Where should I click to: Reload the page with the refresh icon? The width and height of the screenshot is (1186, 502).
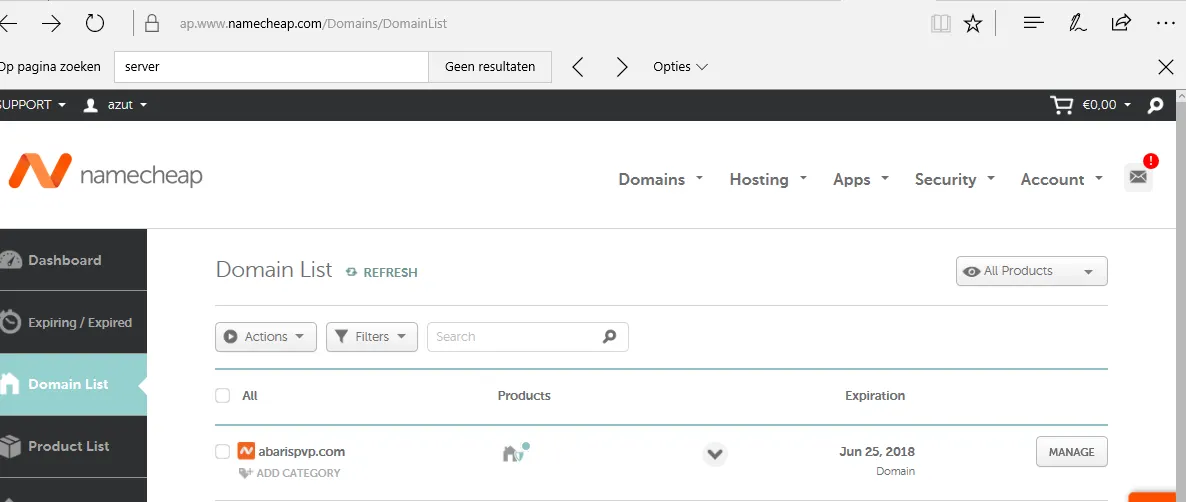tap(95, 23)
